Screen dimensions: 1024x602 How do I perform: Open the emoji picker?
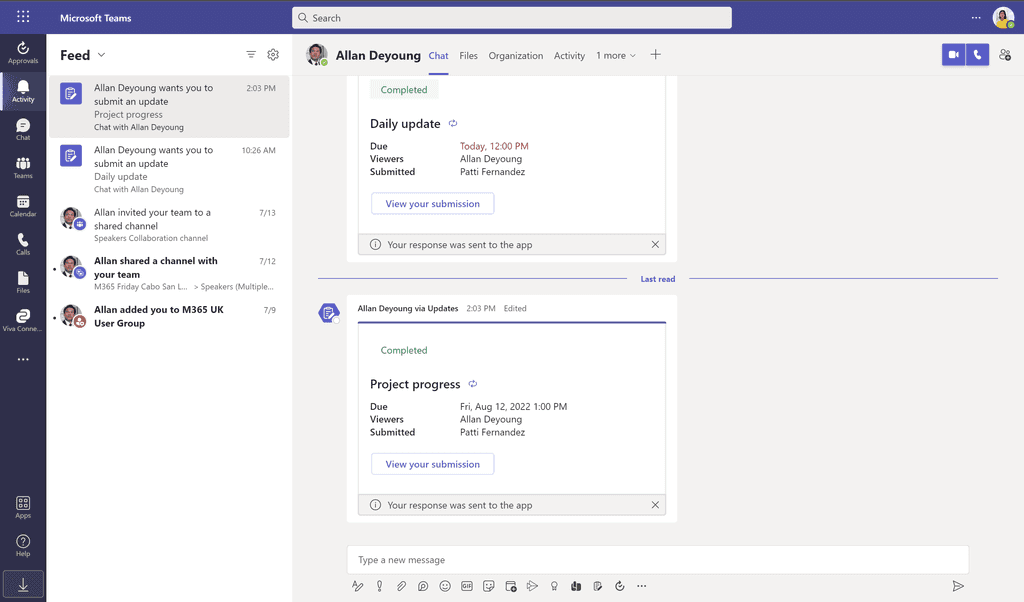click(x=445, y=586)
